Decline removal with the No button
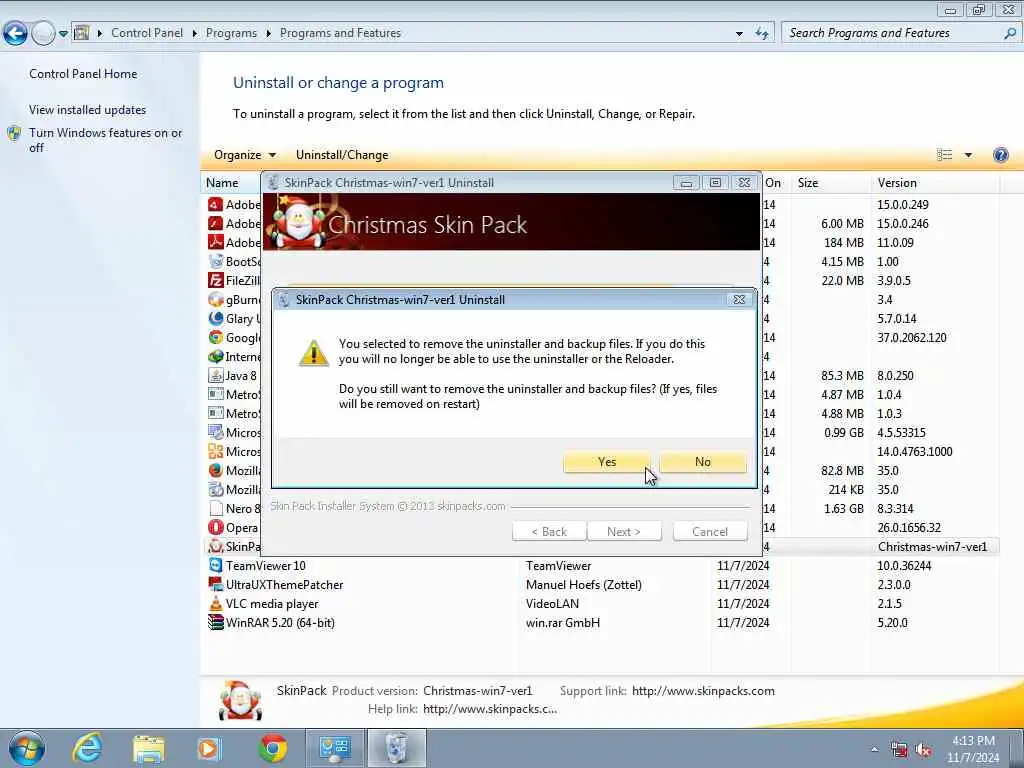This screenshot has width=1024, height=768. click(703, 462)
